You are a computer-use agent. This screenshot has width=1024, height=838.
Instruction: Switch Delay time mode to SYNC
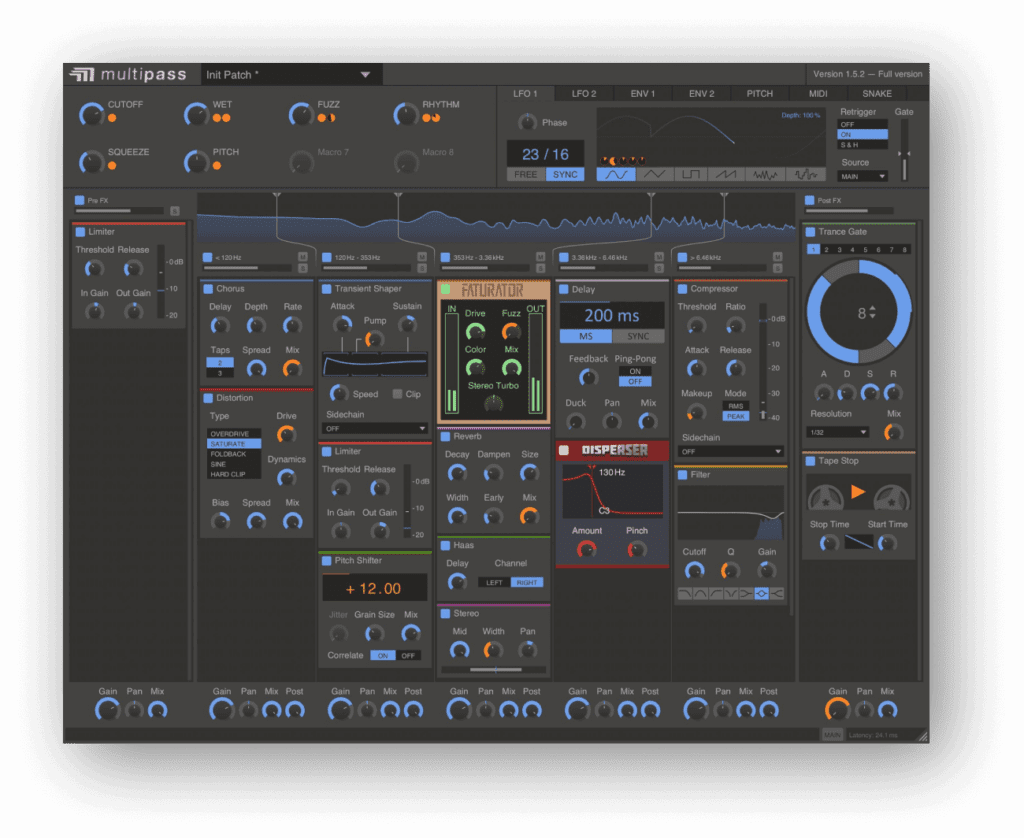638,336
